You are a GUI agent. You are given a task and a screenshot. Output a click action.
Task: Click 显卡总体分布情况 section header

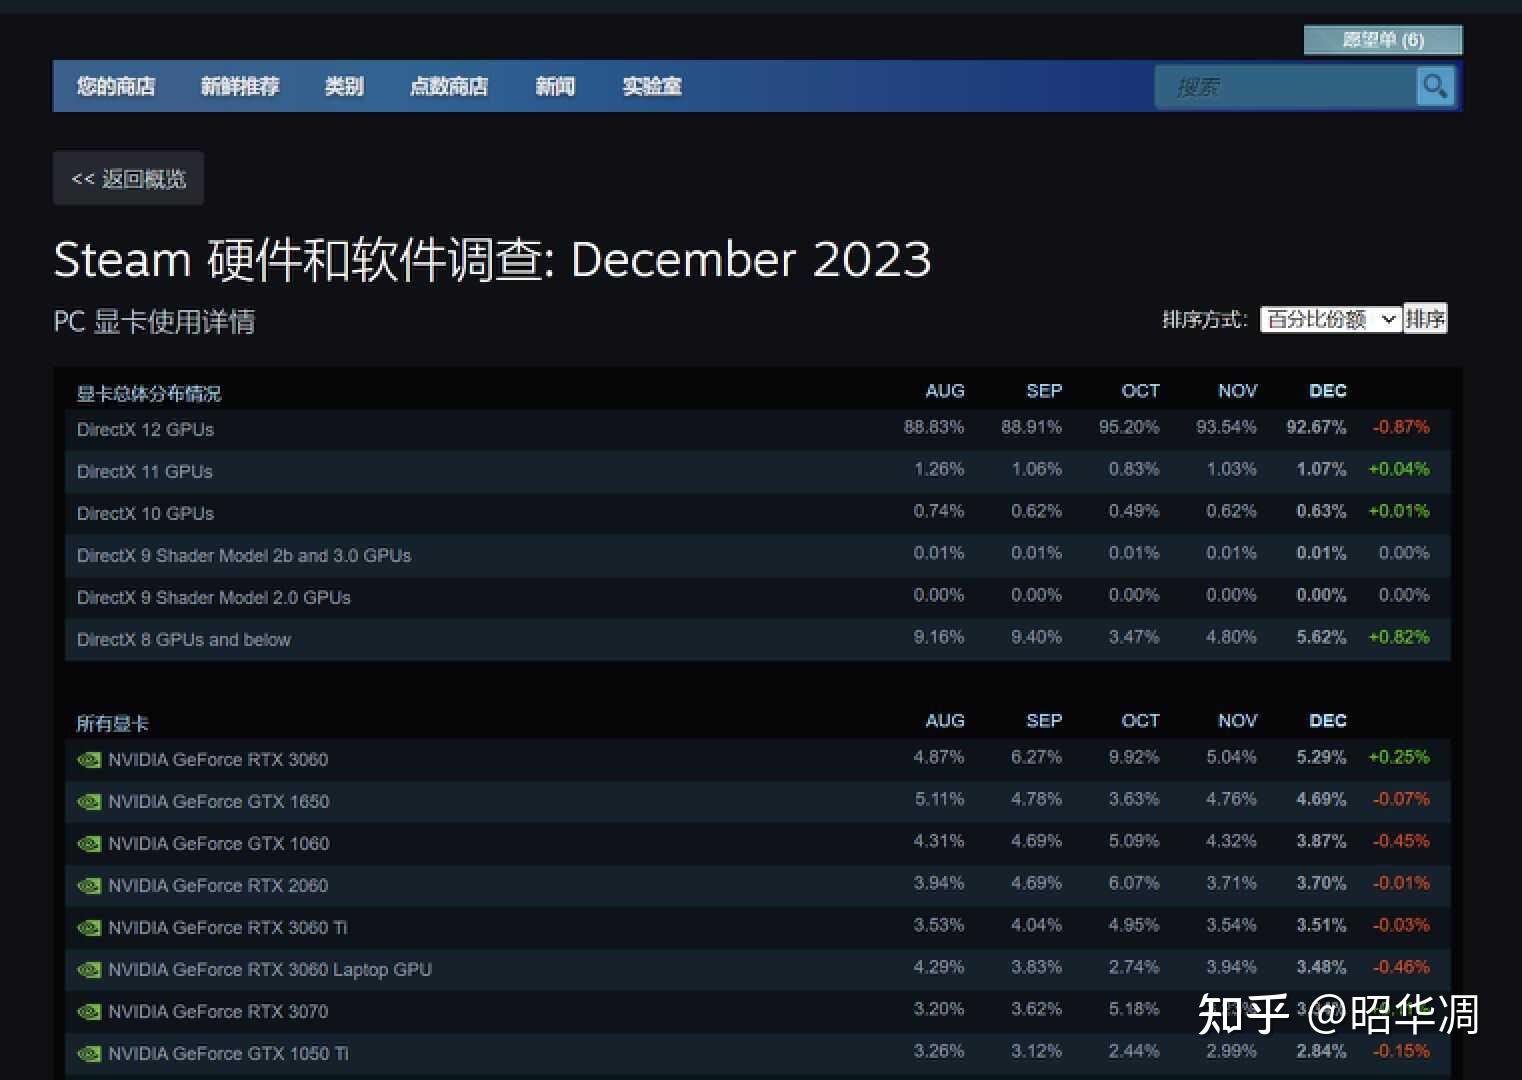(x=149, y=393)
